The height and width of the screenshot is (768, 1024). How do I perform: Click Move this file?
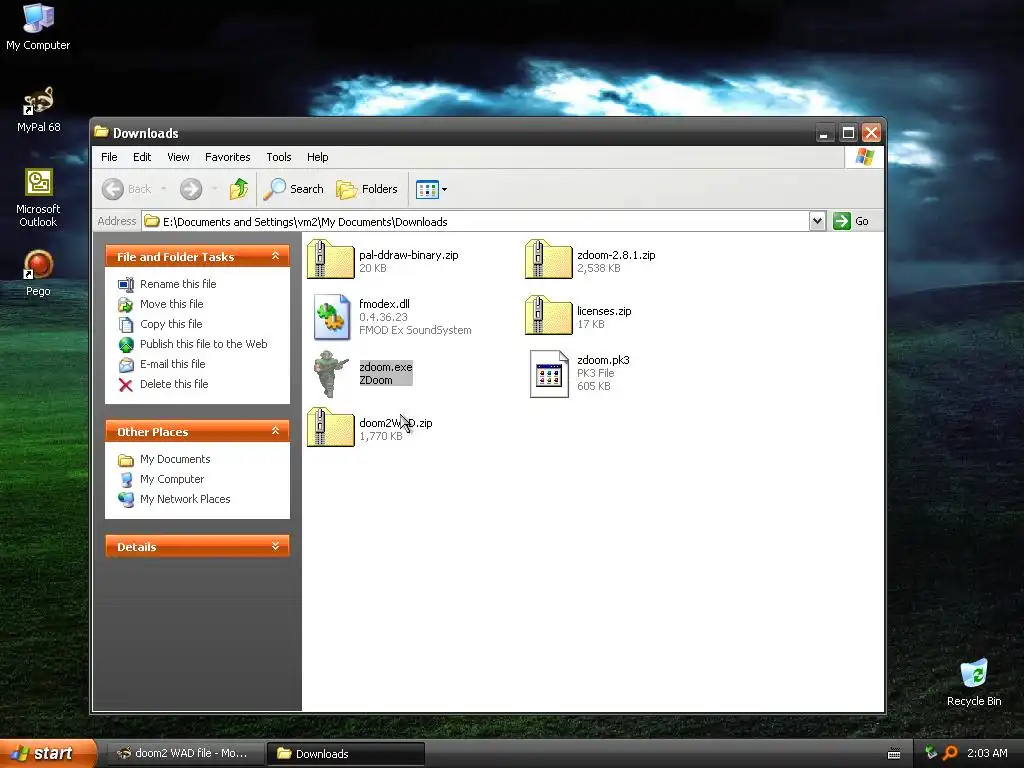point(171,304)
